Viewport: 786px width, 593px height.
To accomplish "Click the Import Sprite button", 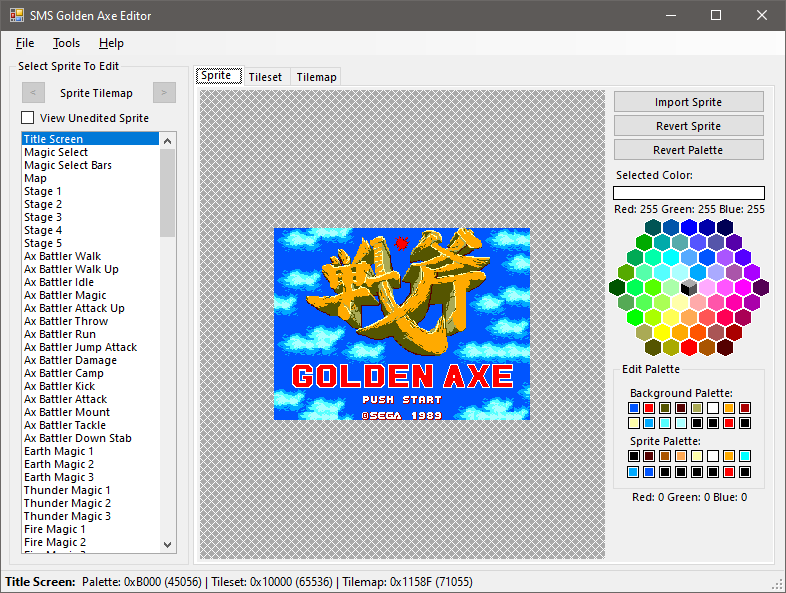I will tap(688, 102).
